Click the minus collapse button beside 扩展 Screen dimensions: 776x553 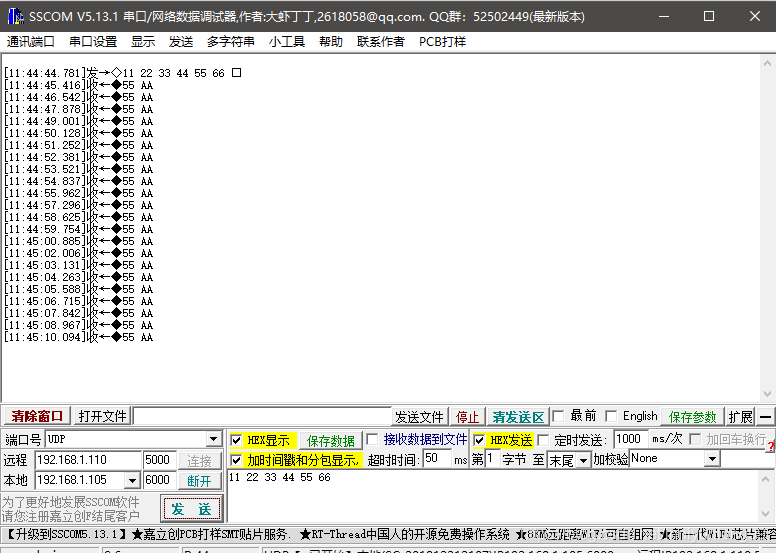pos(765,417)
